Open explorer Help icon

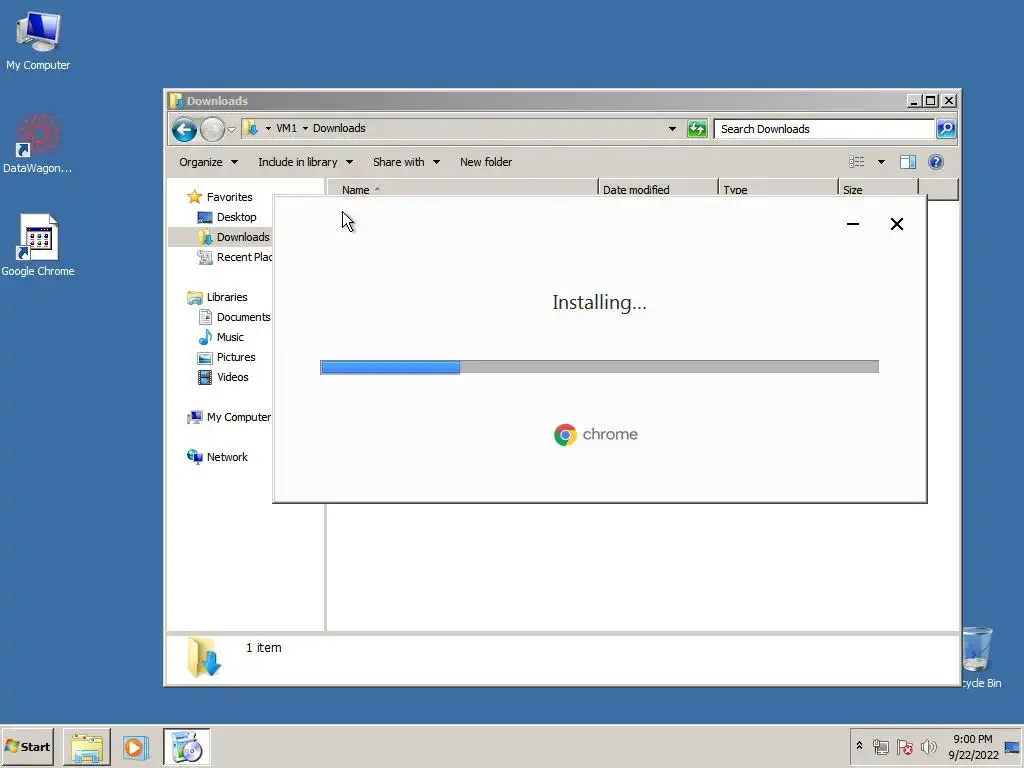pos(935,162)
